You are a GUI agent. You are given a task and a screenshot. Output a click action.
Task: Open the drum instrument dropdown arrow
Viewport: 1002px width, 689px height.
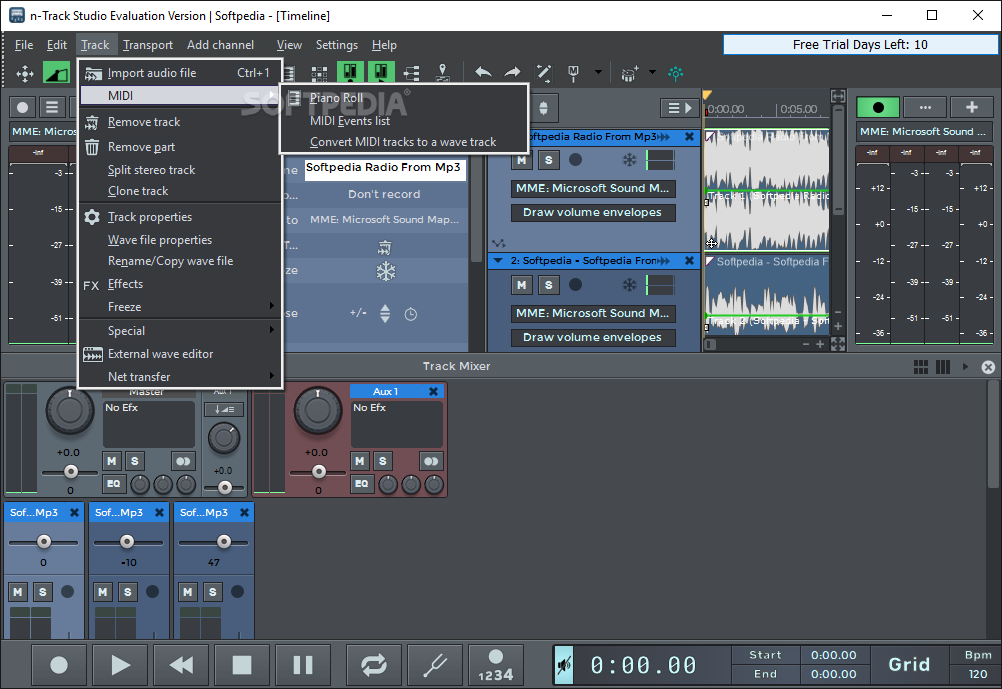652,72
